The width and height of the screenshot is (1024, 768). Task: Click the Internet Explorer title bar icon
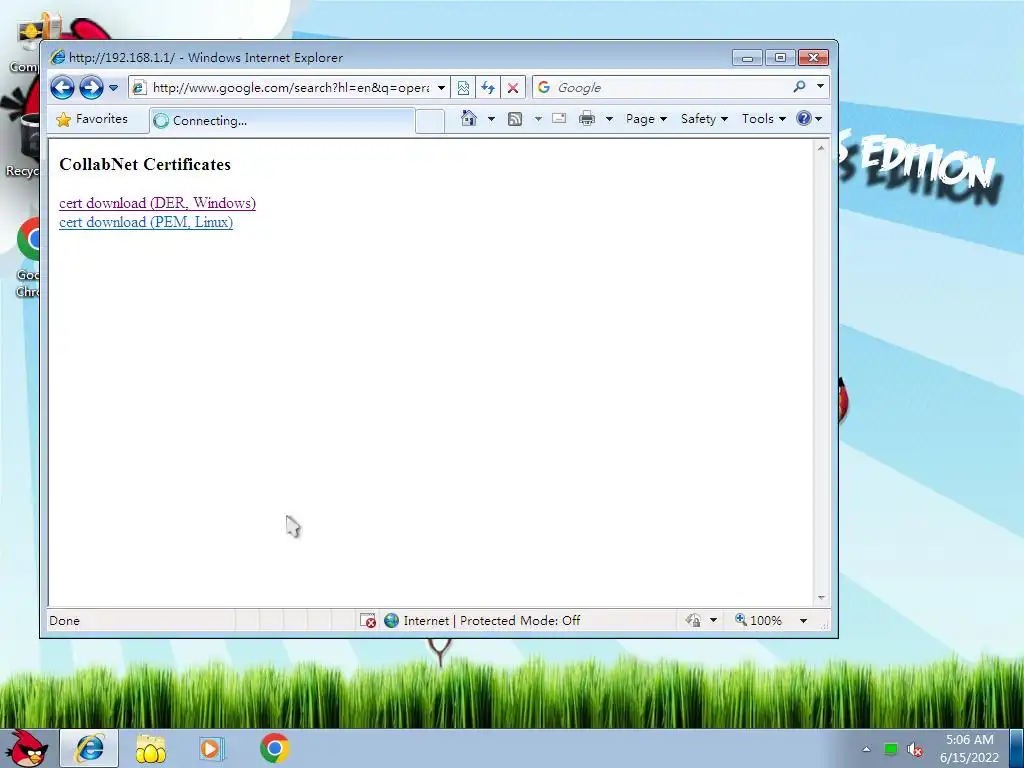point(58,57)
